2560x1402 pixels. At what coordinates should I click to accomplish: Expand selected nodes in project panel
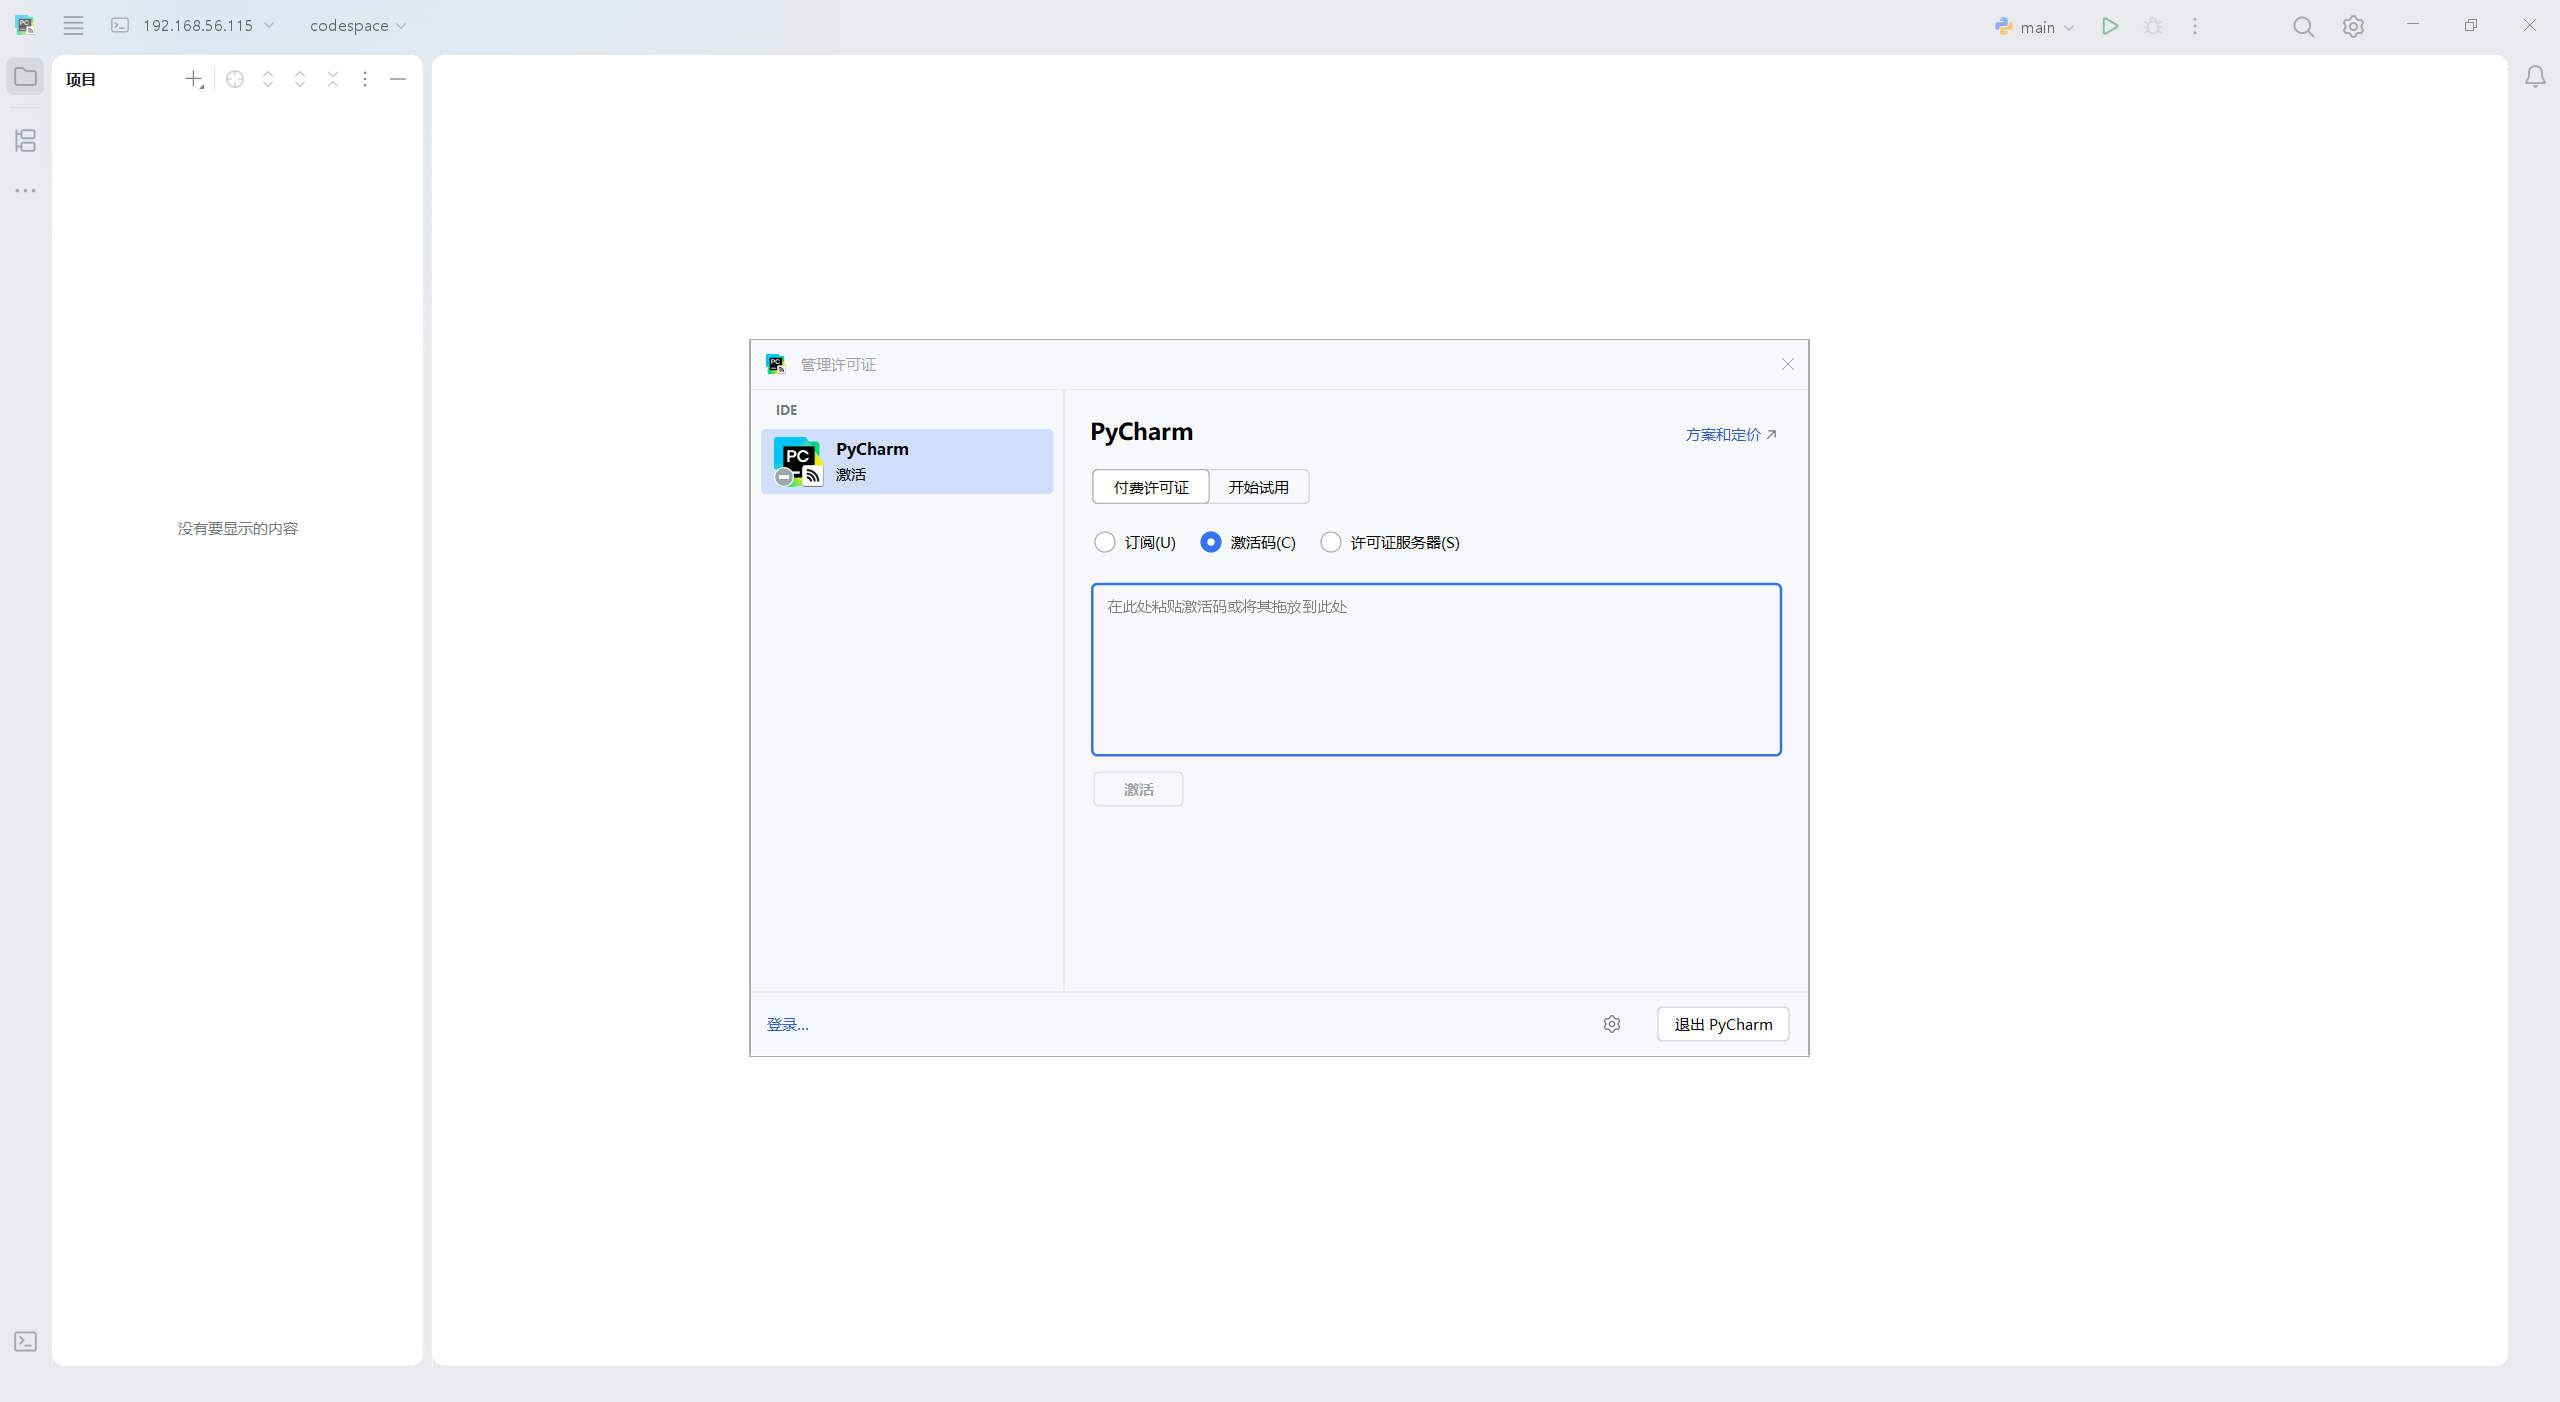(268, 79)
